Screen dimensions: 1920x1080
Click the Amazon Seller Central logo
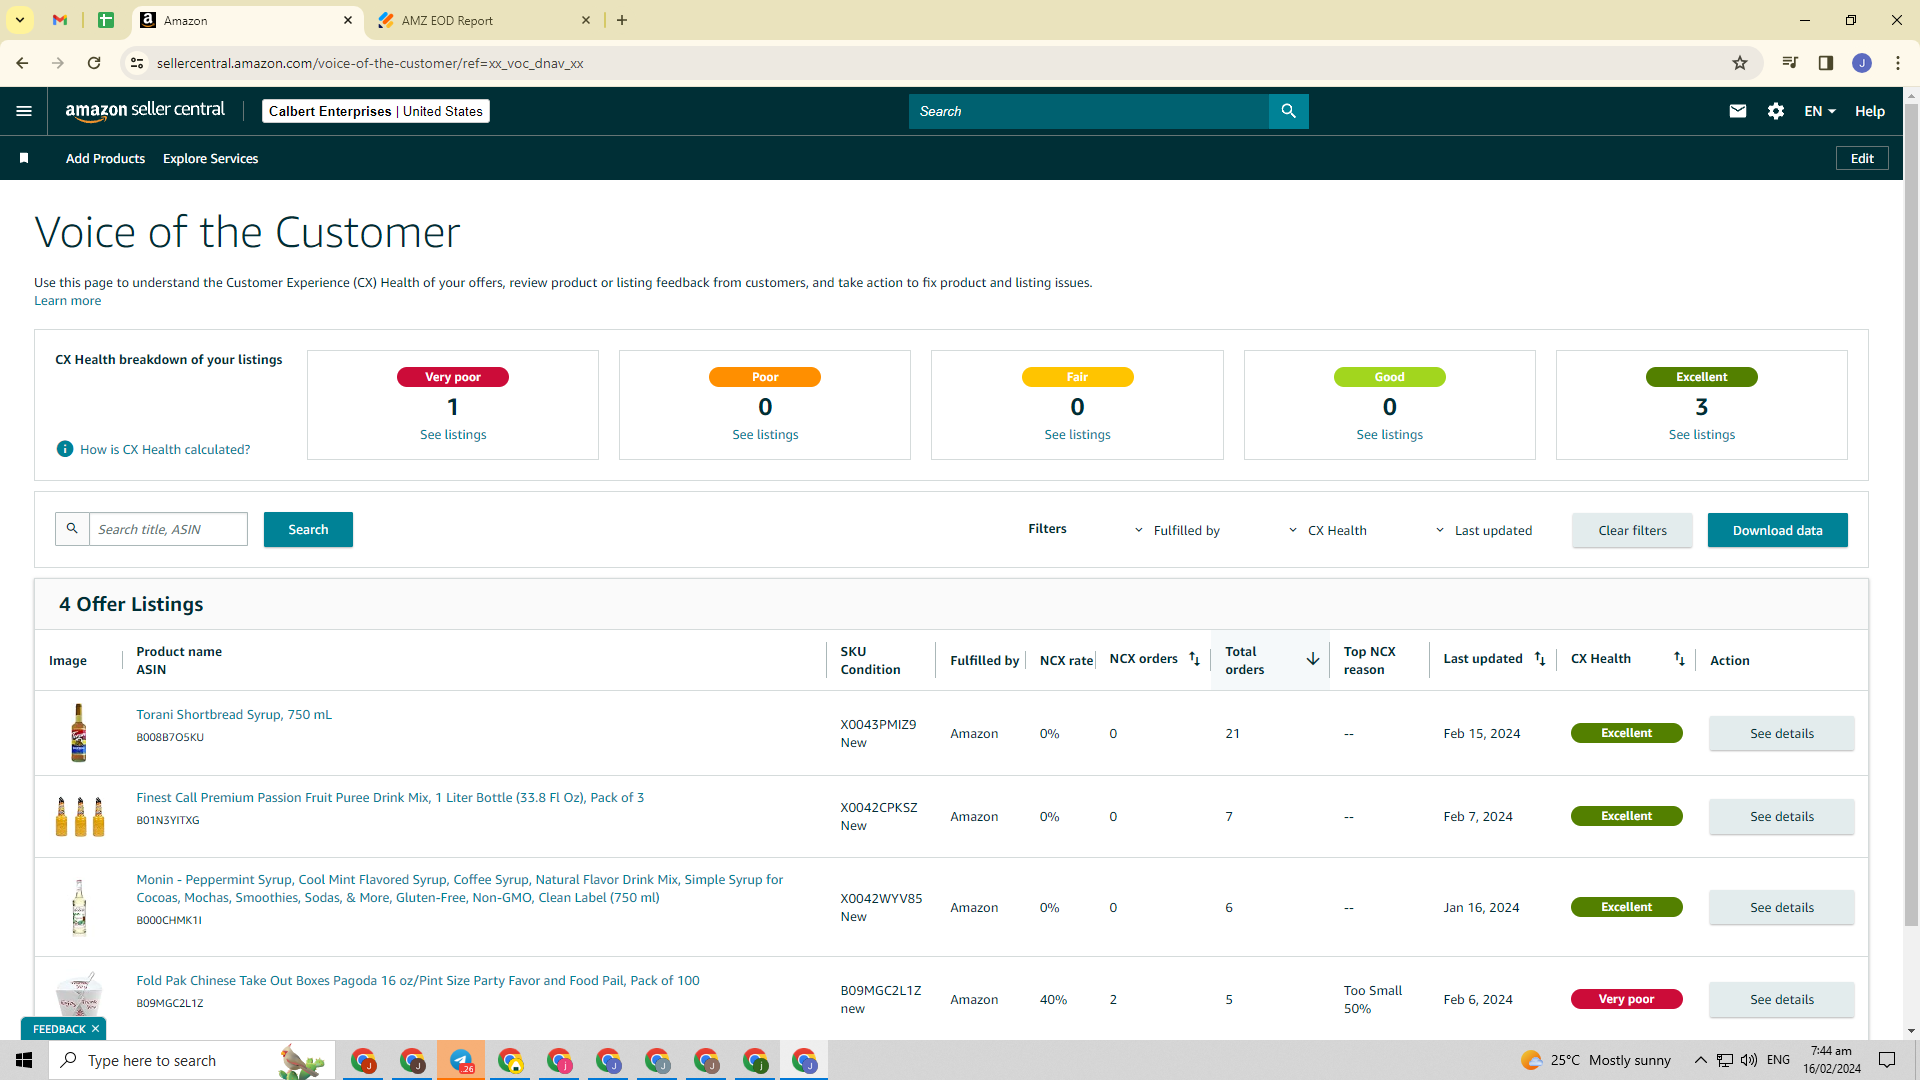click(x=145, y=111)
